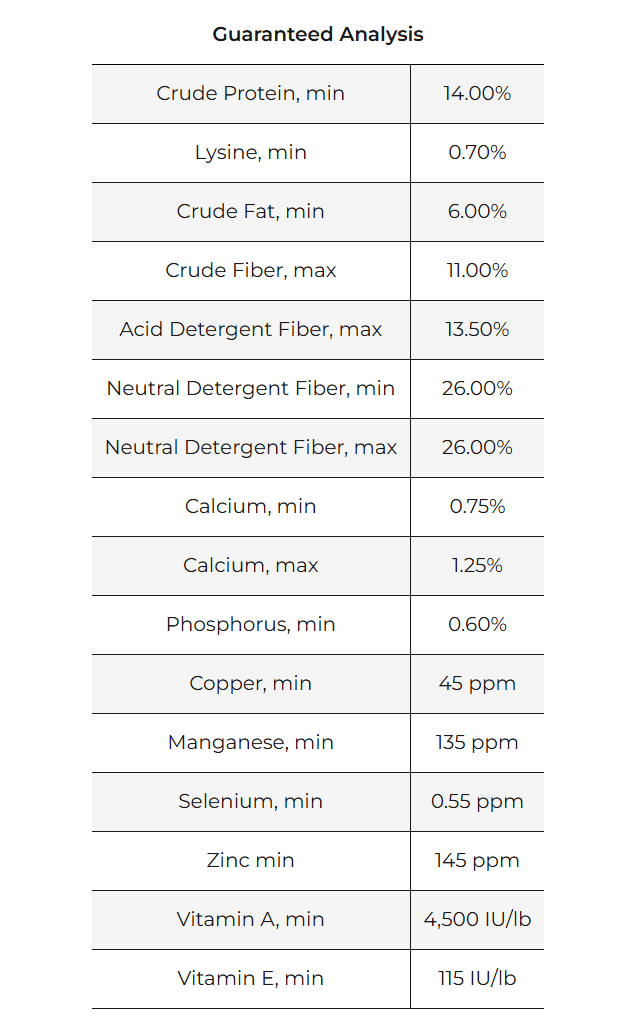Click the 13.50% value cell

pyautogui.click(x=477, y=329)
